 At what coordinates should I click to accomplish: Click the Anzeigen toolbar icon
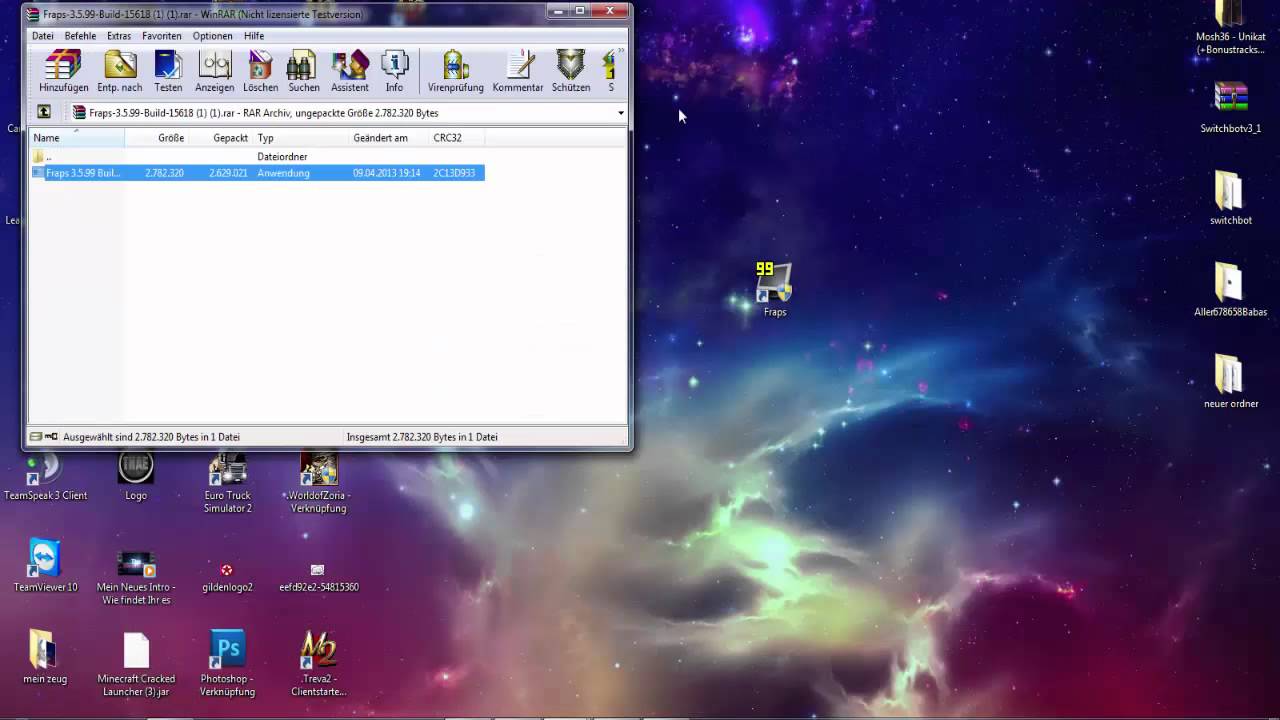[x=214, y=71]
